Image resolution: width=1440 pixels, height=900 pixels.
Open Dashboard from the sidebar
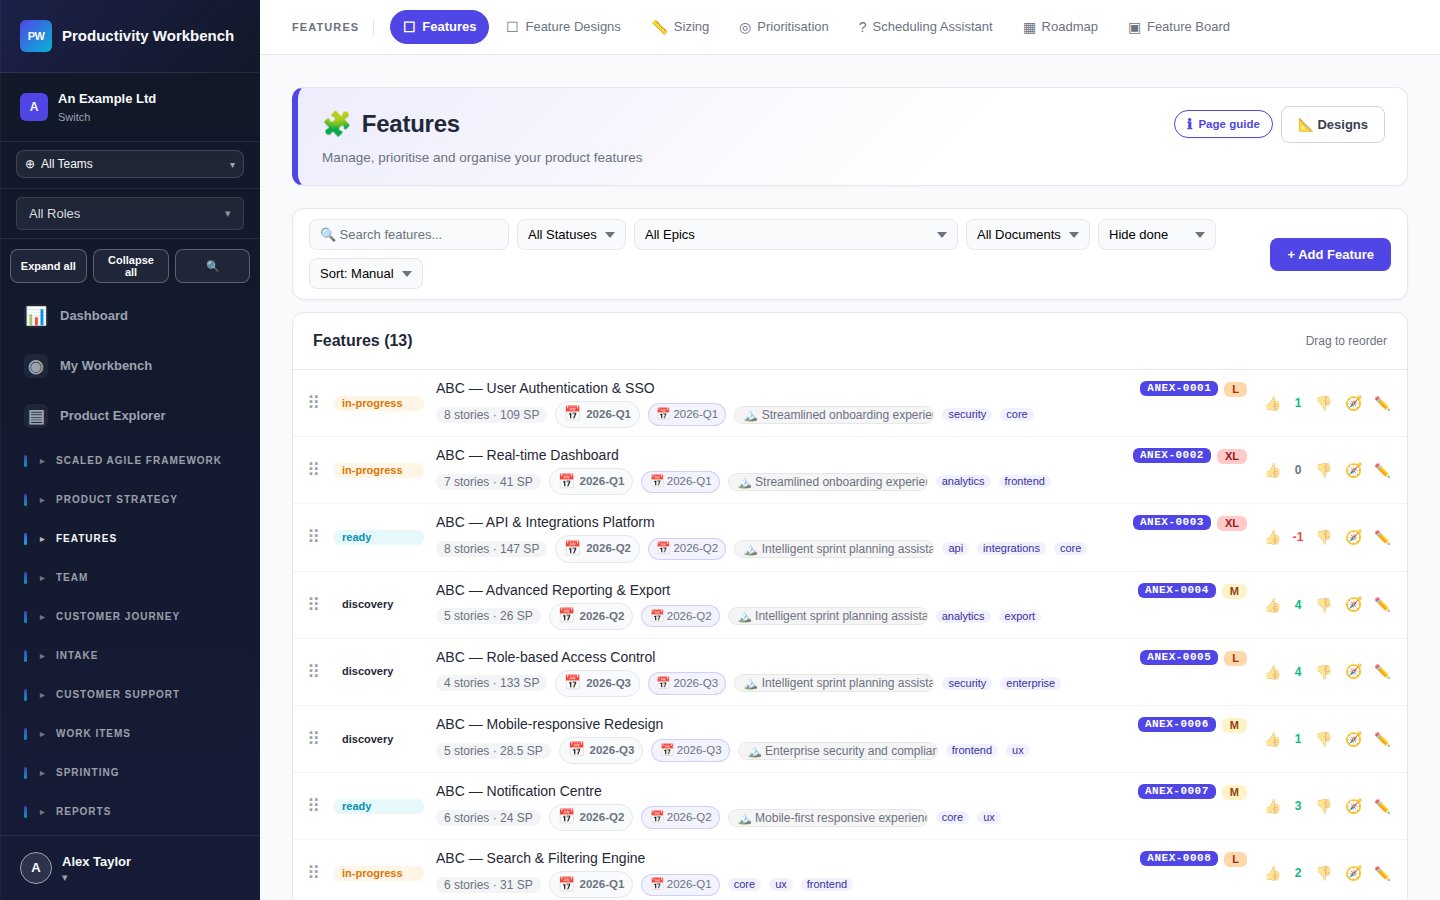130,316
